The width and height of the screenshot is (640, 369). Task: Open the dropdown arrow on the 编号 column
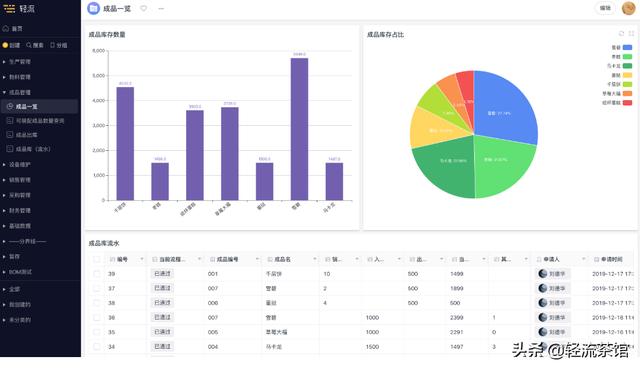click(x=142, y=259)
